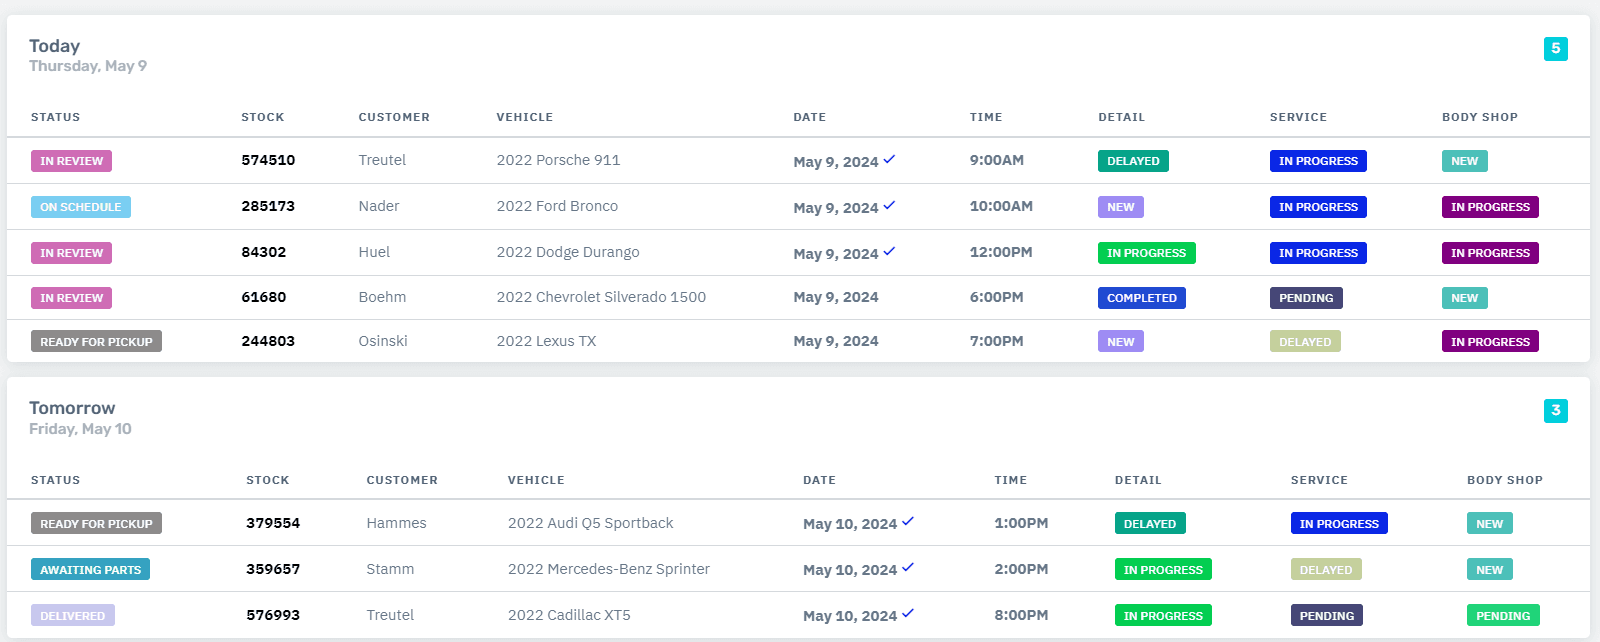Select the On Schedule status for Nader
The width and height of the screenshot is (1600, 642).
tap(80, 207)
